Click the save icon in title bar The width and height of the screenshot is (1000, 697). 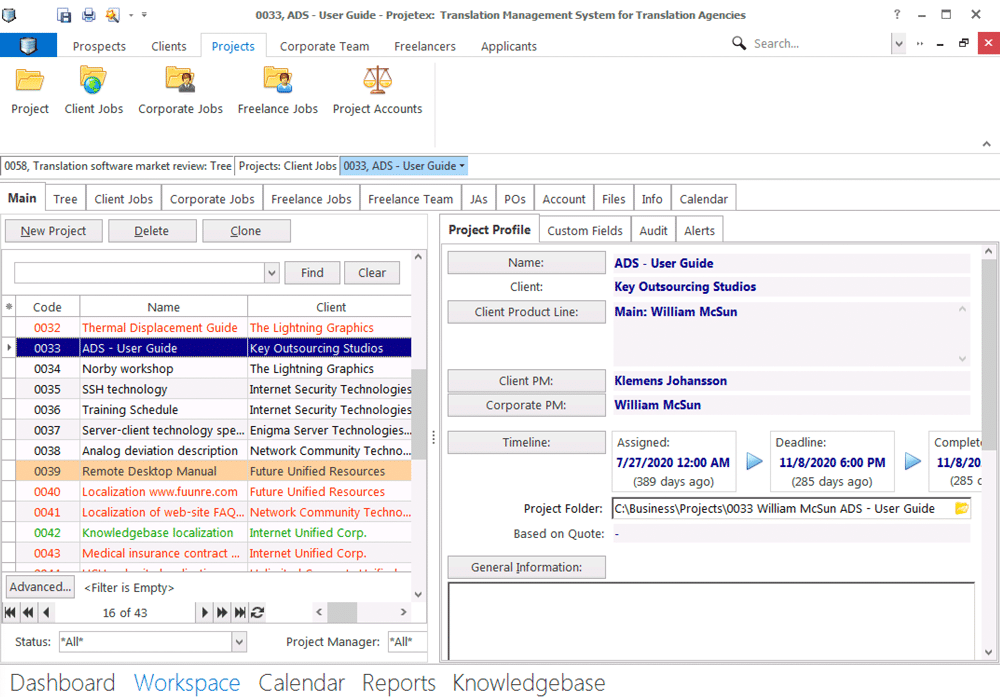[64, 15]
